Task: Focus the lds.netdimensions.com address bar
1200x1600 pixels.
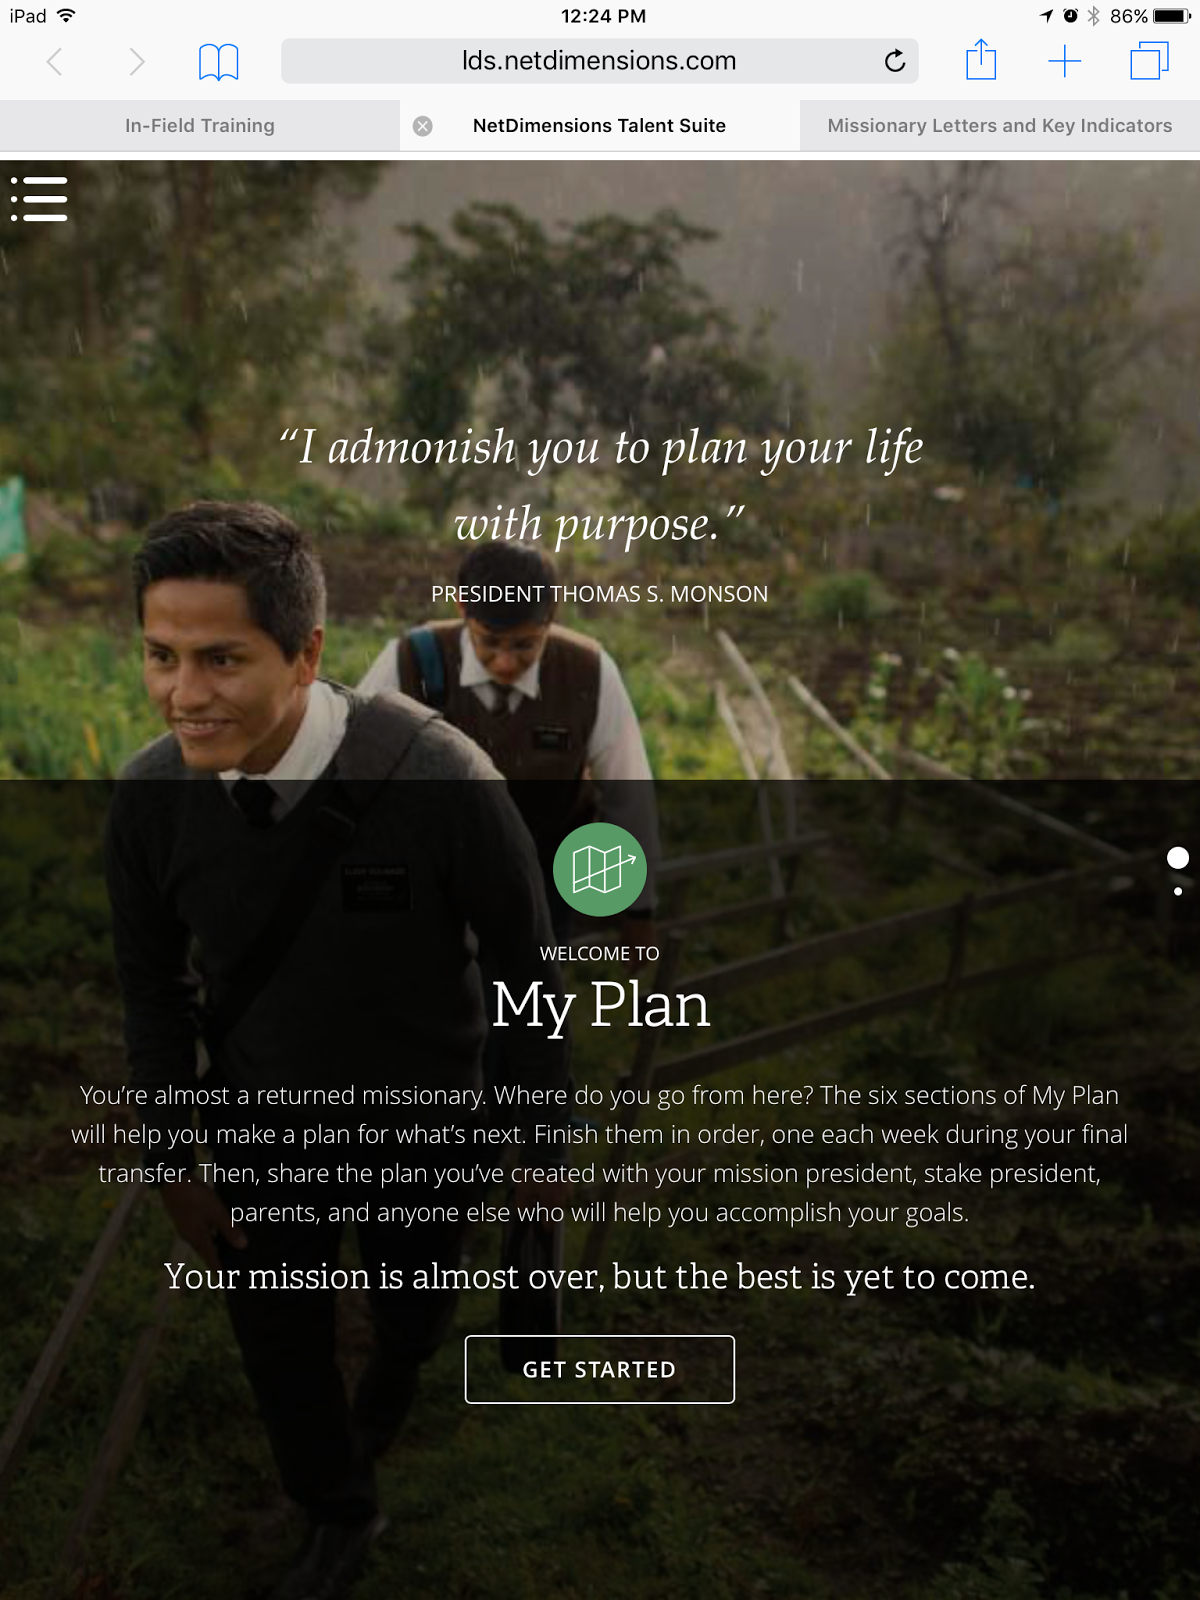Action: point(600,61)
